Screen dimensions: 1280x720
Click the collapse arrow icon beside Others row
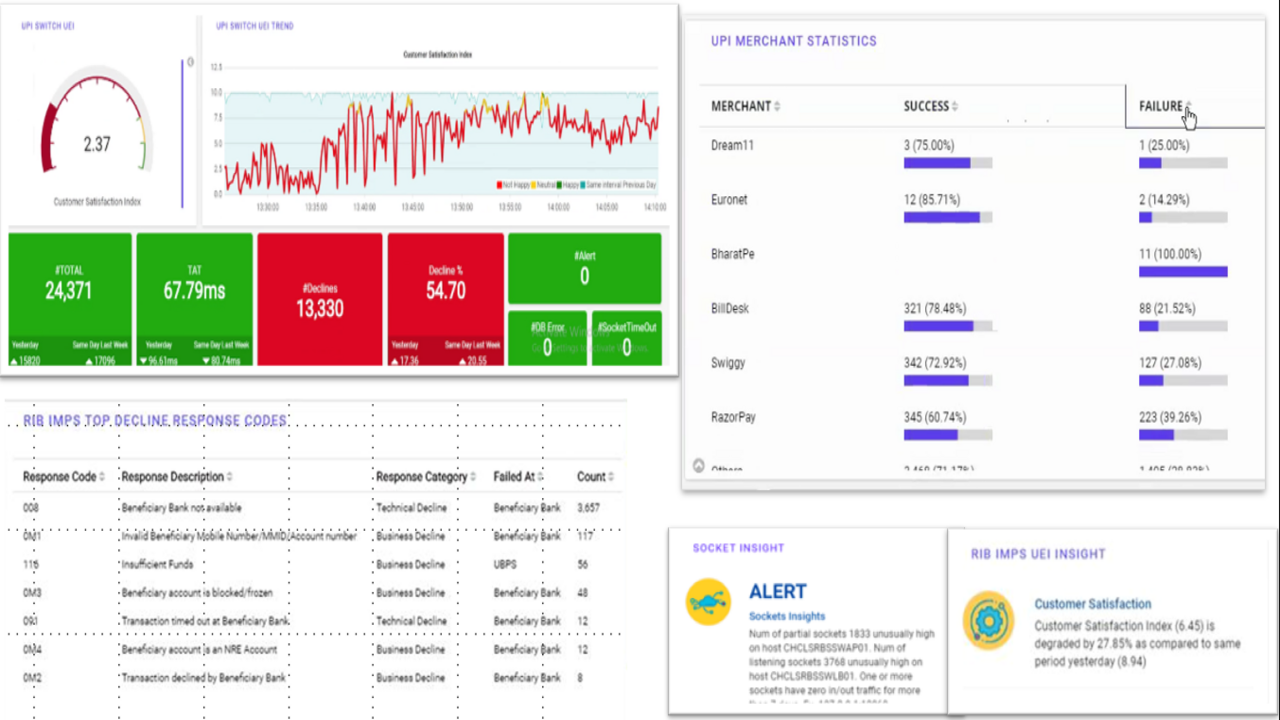click(x=698, y=466)
